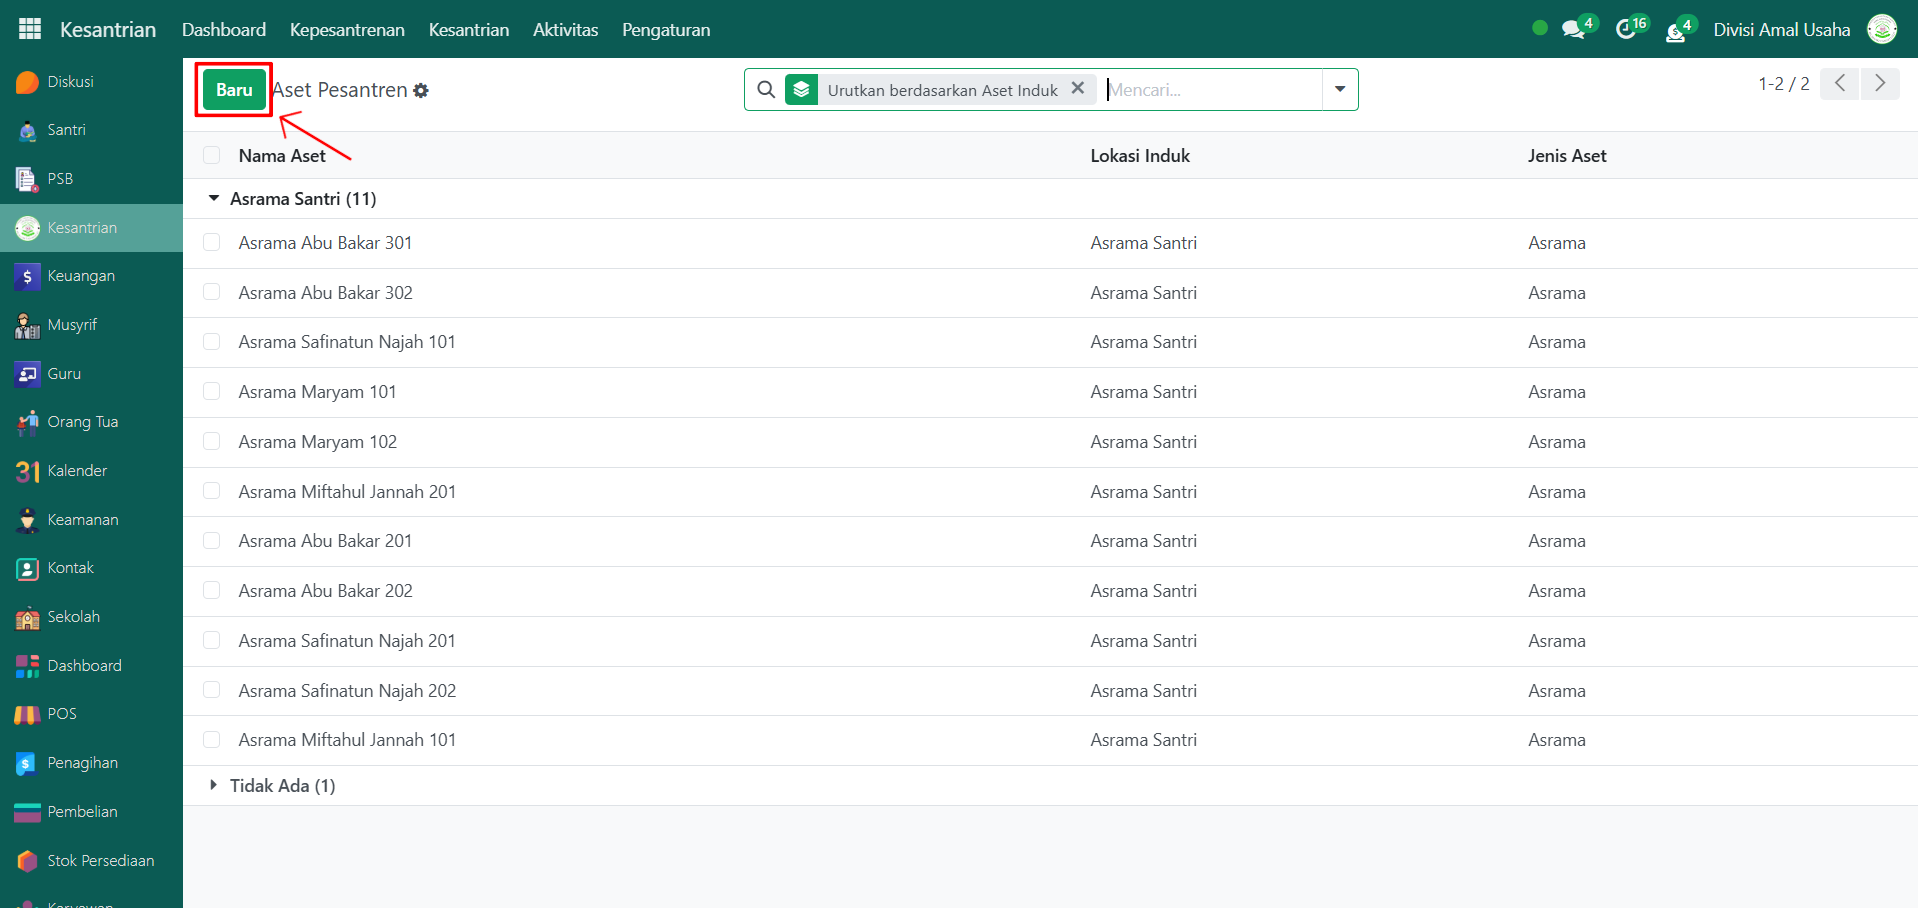Click the Baru button
This screenshot has height=908, width=1918.
pyautogui.click(x=234, y=90)
